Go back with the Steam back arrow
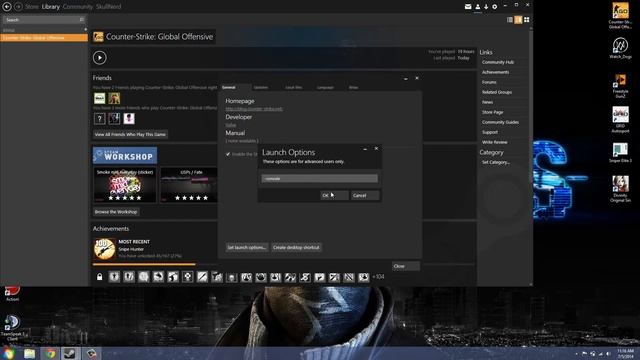 7,7
